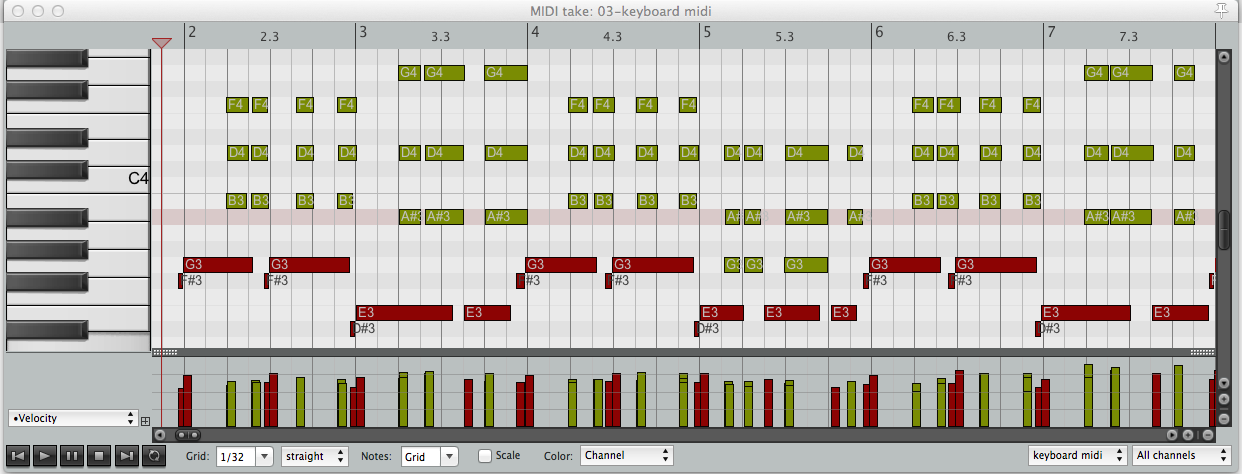Toggle the repeat loop button

coord(154,456)
